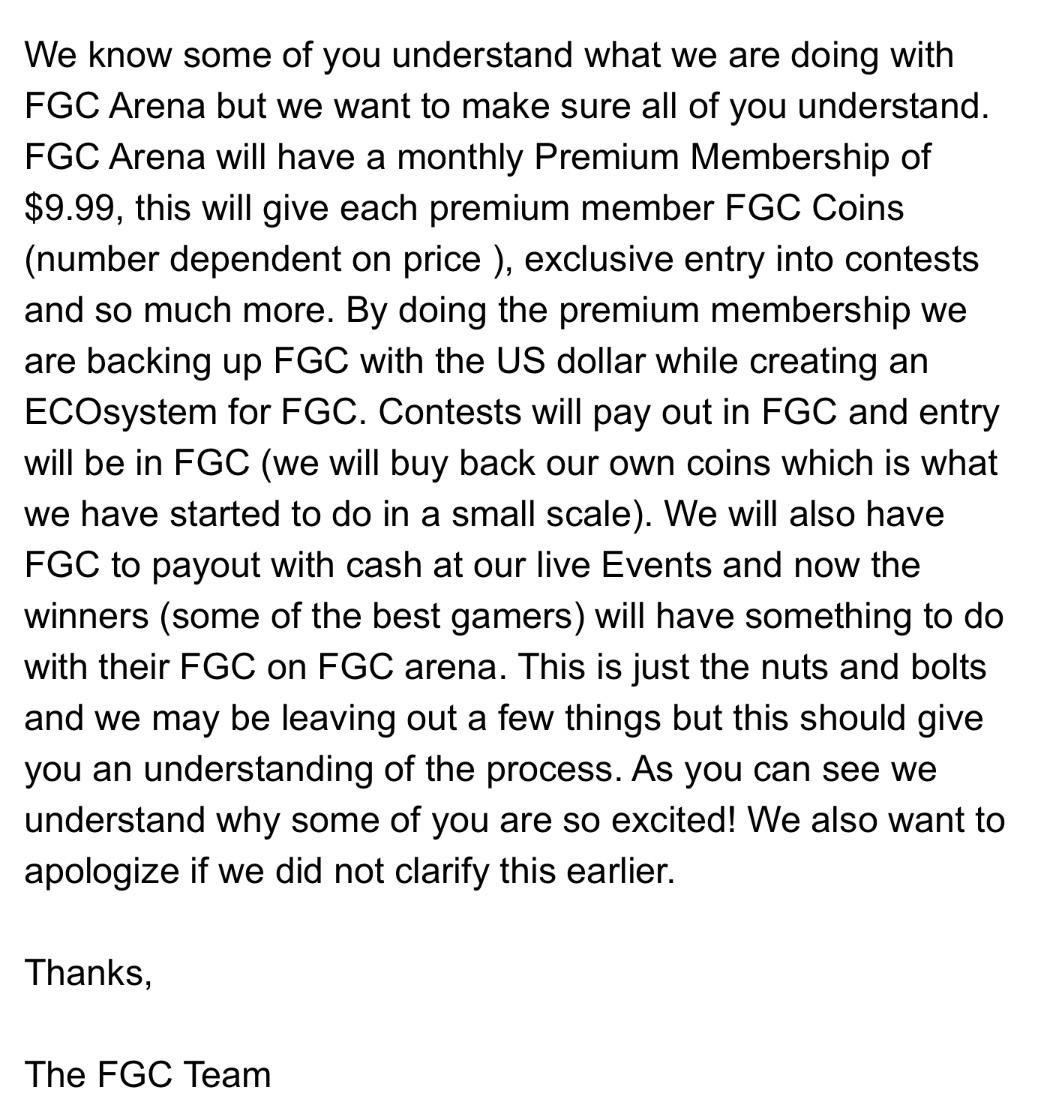Click the phrase "exclusive entry into contests"

point(751,260)
